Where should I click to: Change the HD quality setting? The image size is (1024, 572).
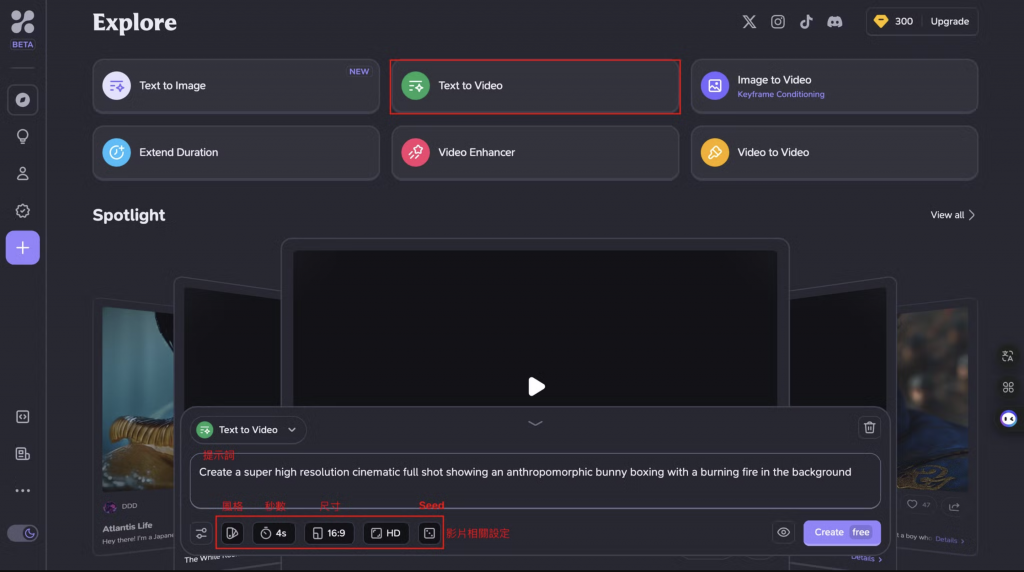(x=386, y=533)
